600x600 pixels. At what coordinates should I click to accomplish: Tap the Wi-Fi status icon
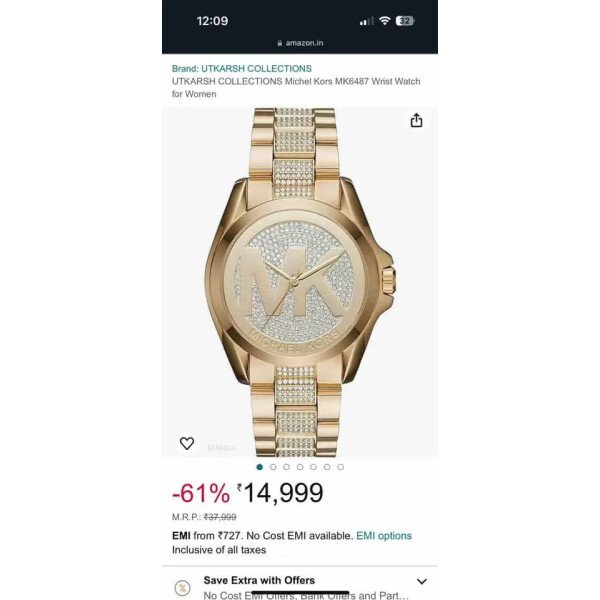click(384, 21)
